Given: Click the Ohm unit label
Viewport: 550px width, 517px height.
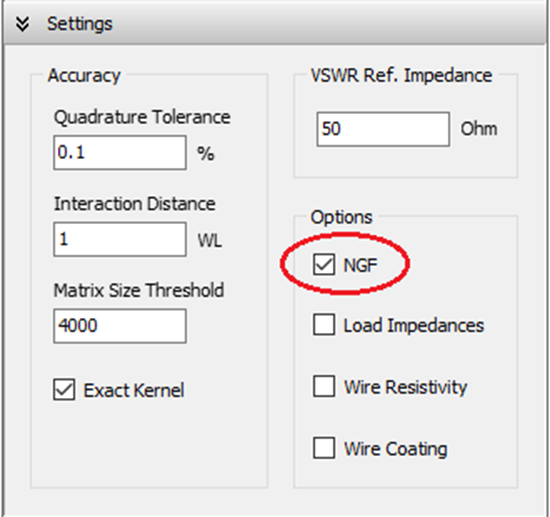Looking at the screenshot, I should [479, 129].
